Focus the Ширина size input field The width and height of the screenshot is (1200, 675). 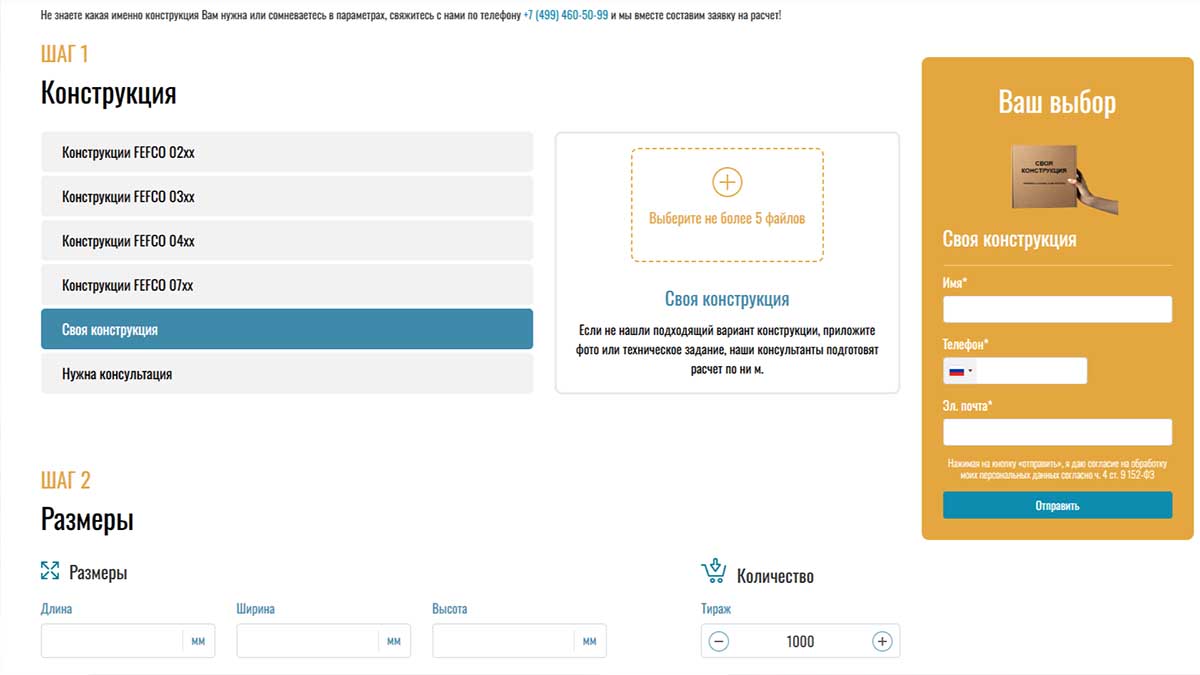point(307,641)
